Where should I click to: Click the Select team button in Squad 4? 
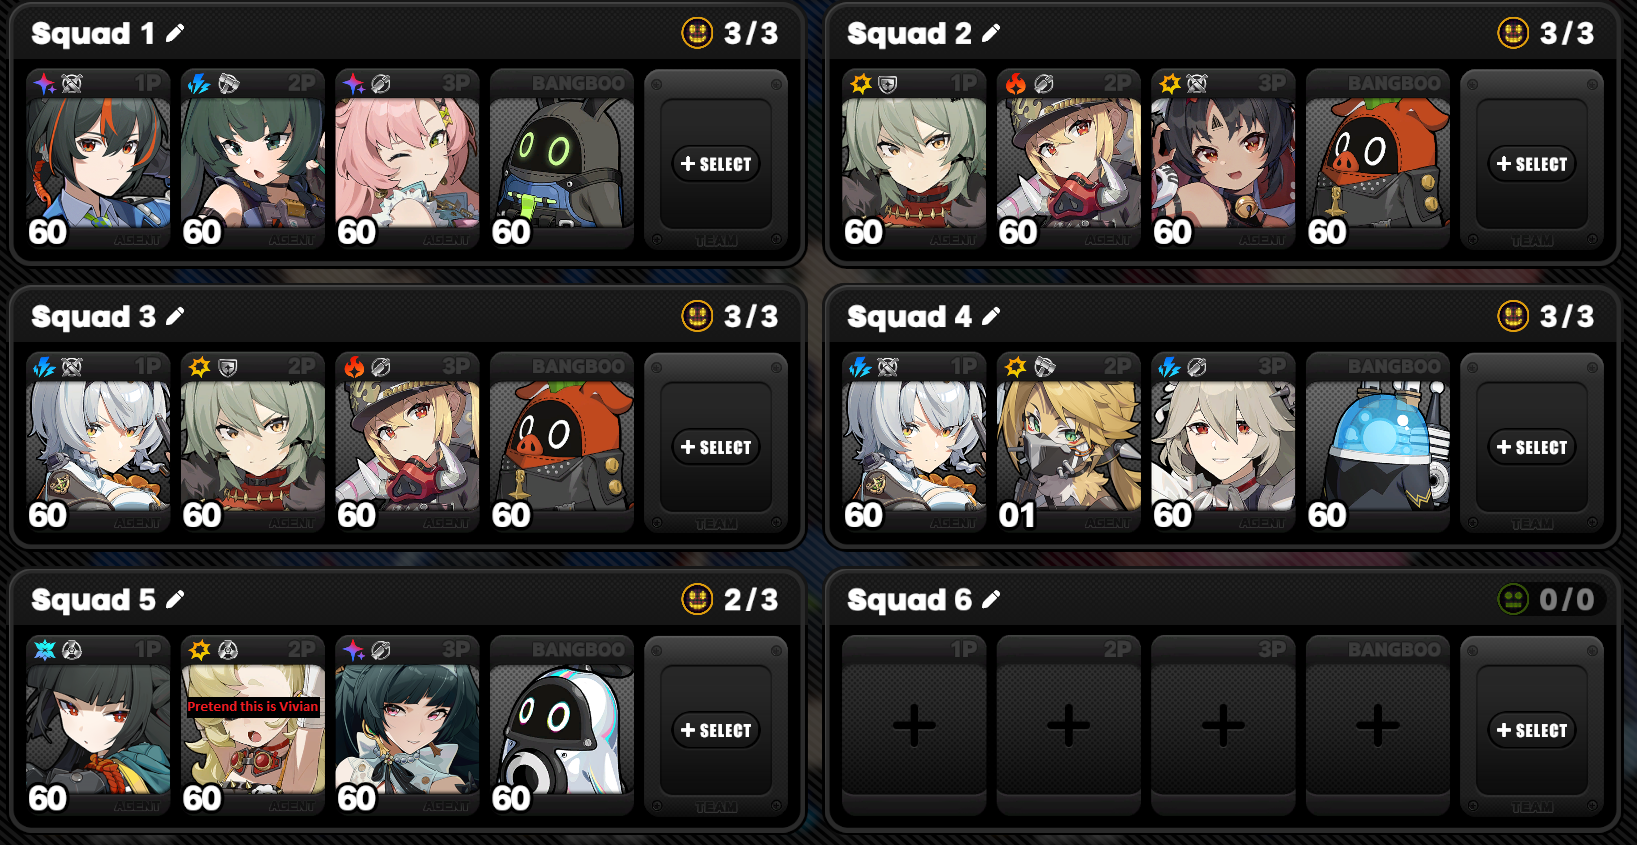[x=1532, y=447]
